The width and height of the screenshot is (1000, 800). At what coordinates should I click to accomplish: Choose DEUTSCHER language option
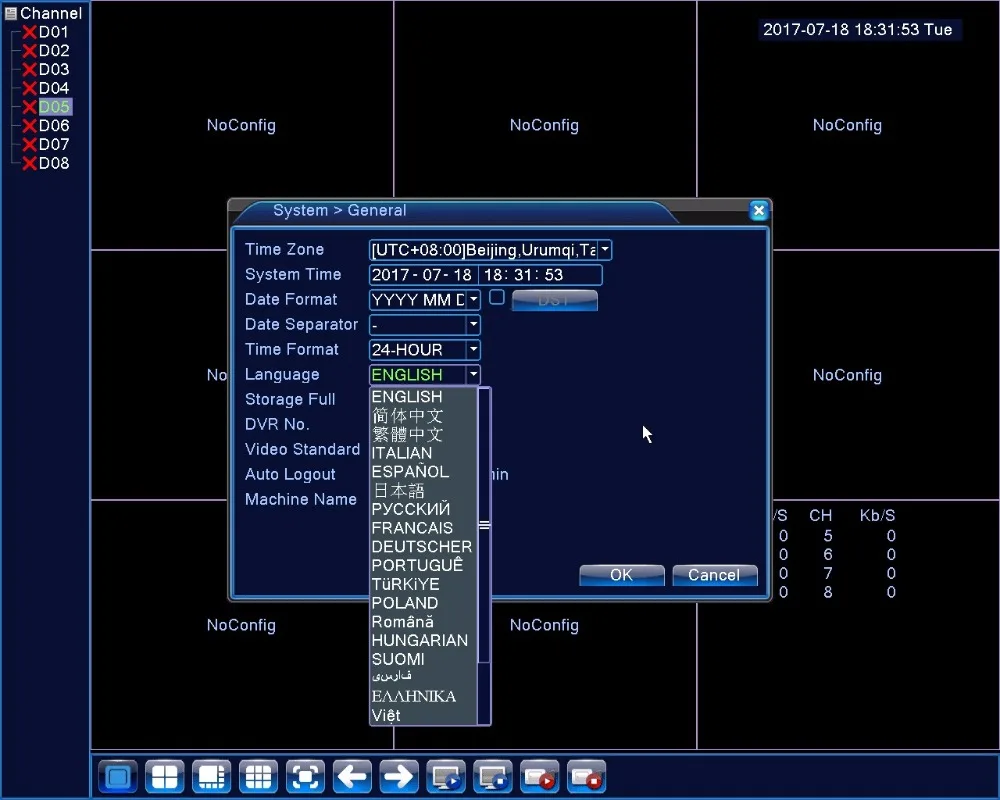423,547
